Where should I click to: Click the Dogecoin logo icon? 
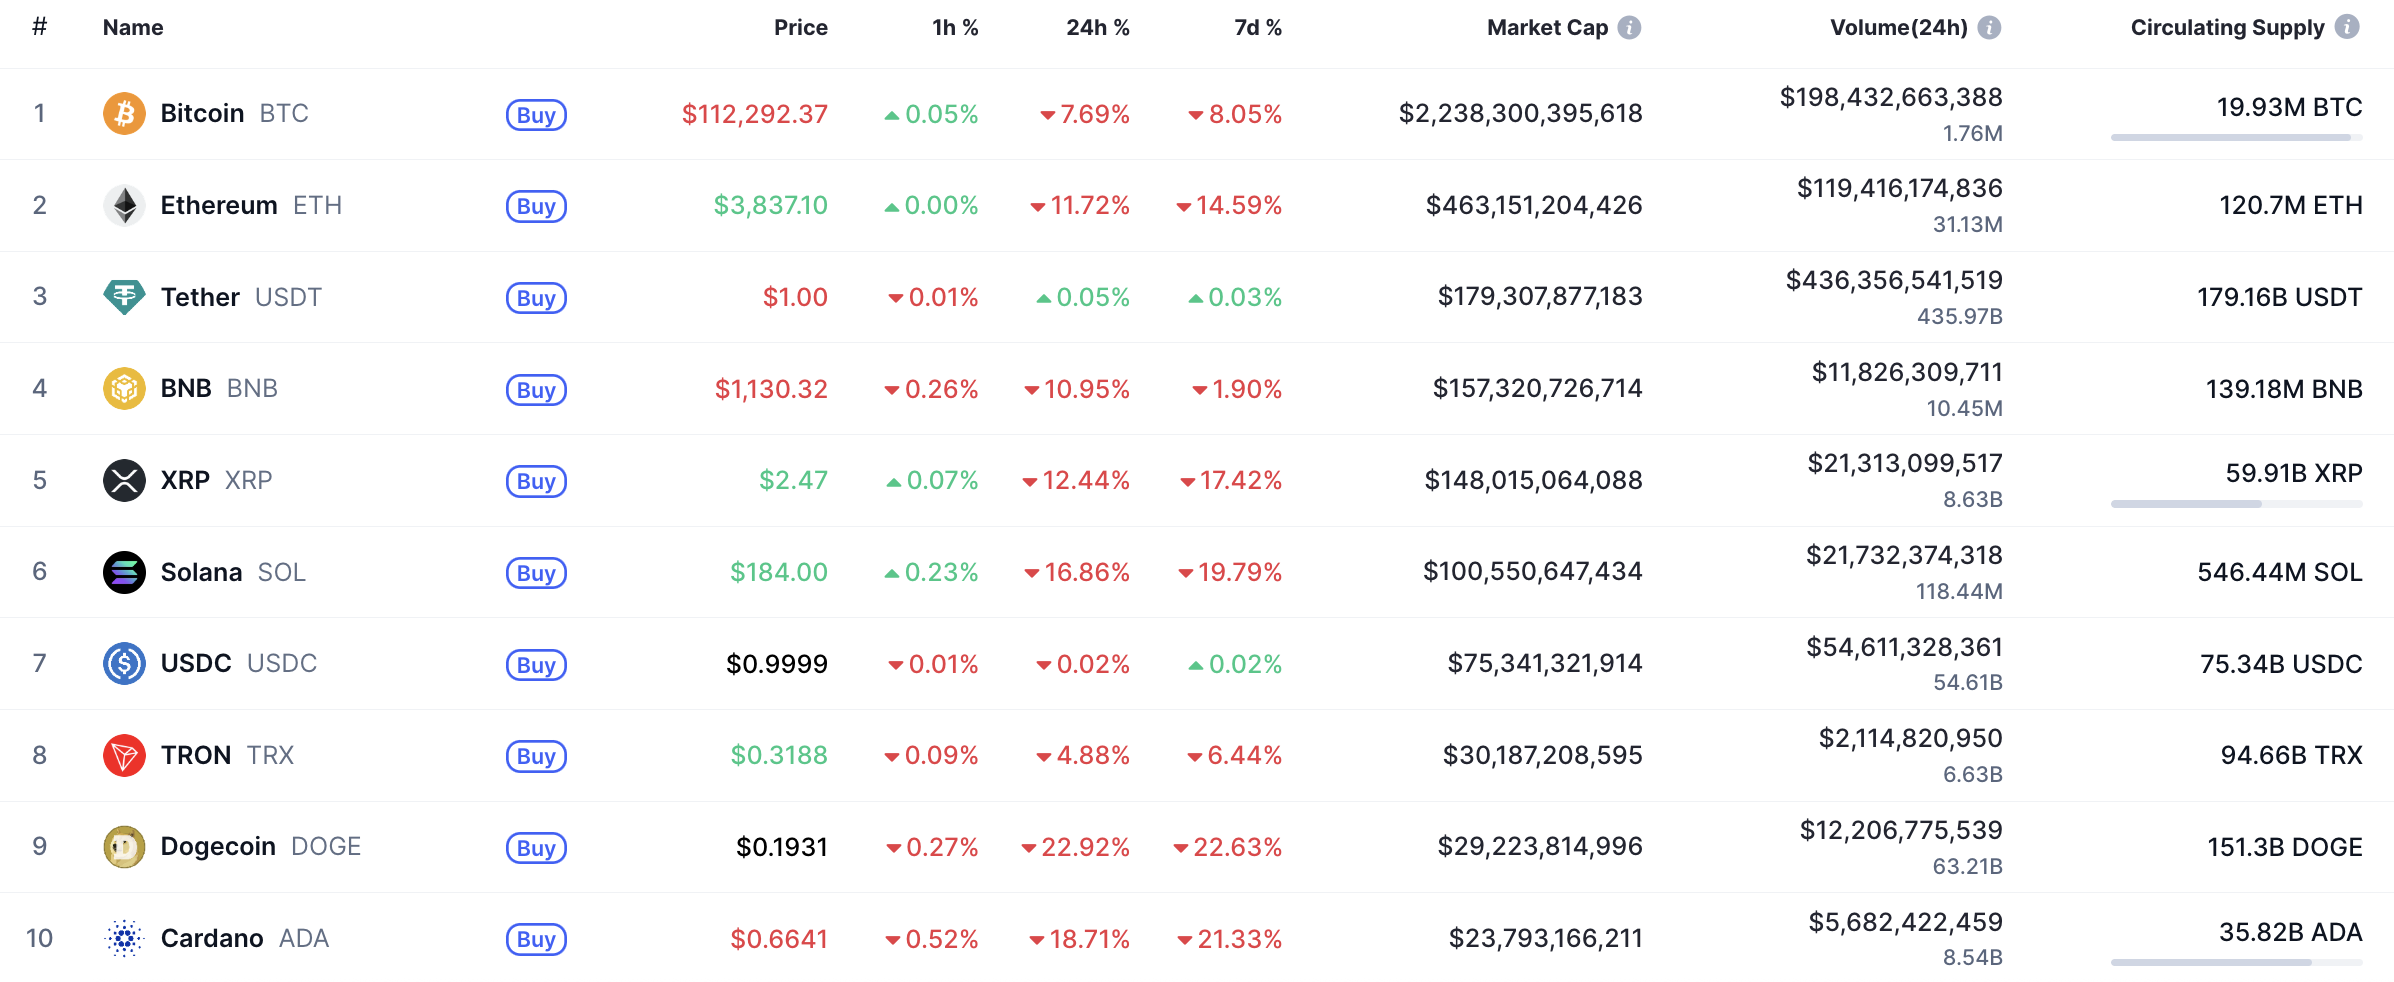tap(124, 847)
